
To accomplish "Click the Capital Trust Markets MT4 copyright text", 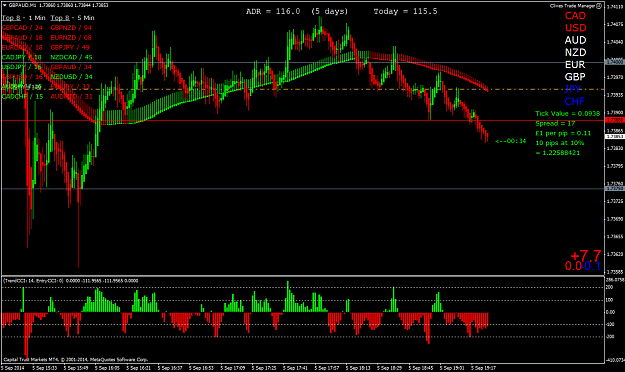I will pyautogui.click(x=76, y=360).
